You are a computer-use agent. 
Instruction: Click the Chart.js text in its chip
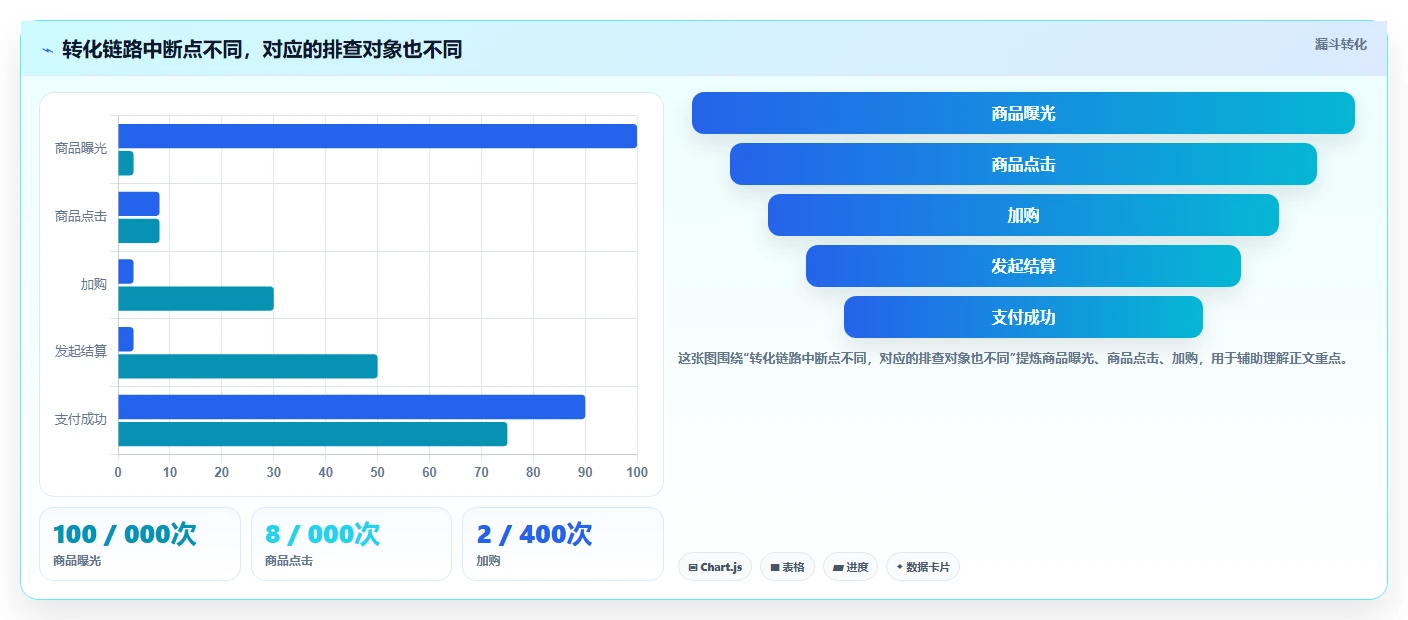click(722, 567)
